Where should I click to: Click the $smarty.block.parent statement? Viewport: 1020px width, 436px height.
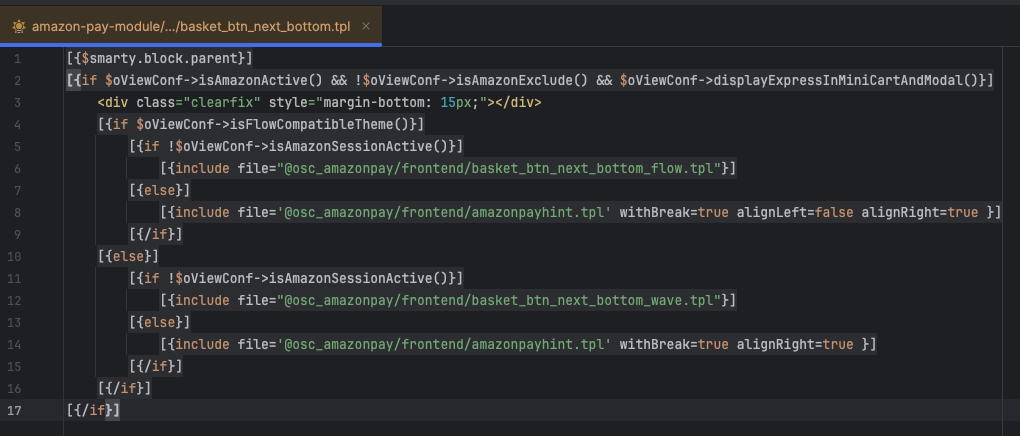(160, 60)
